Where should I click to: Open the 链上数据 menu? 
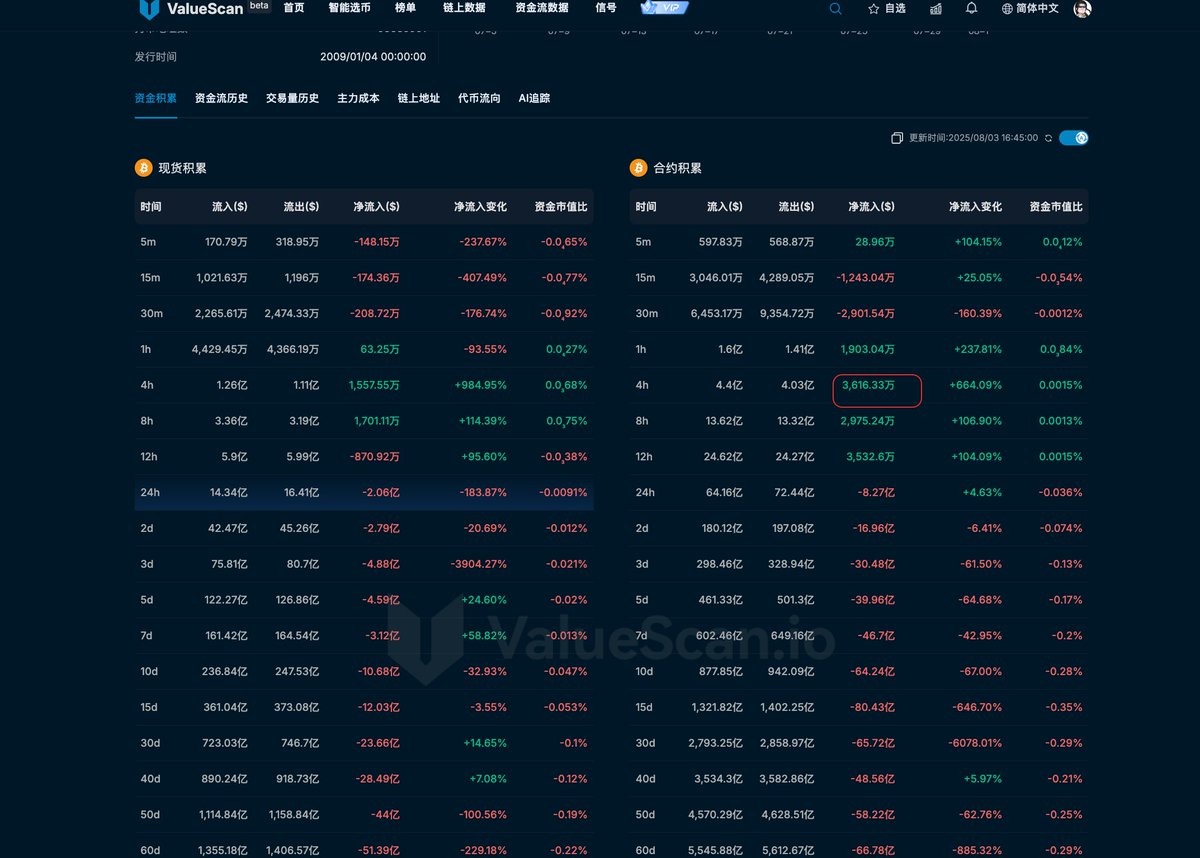click(465, 8)
